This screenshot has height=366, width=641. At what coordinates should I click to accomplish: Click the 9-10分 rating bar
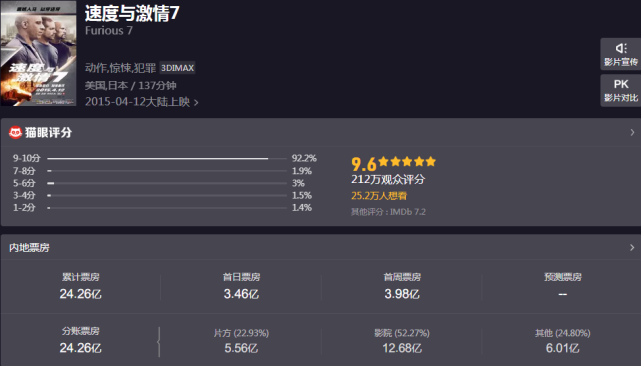pyautogui.click(x=167, y=158)
